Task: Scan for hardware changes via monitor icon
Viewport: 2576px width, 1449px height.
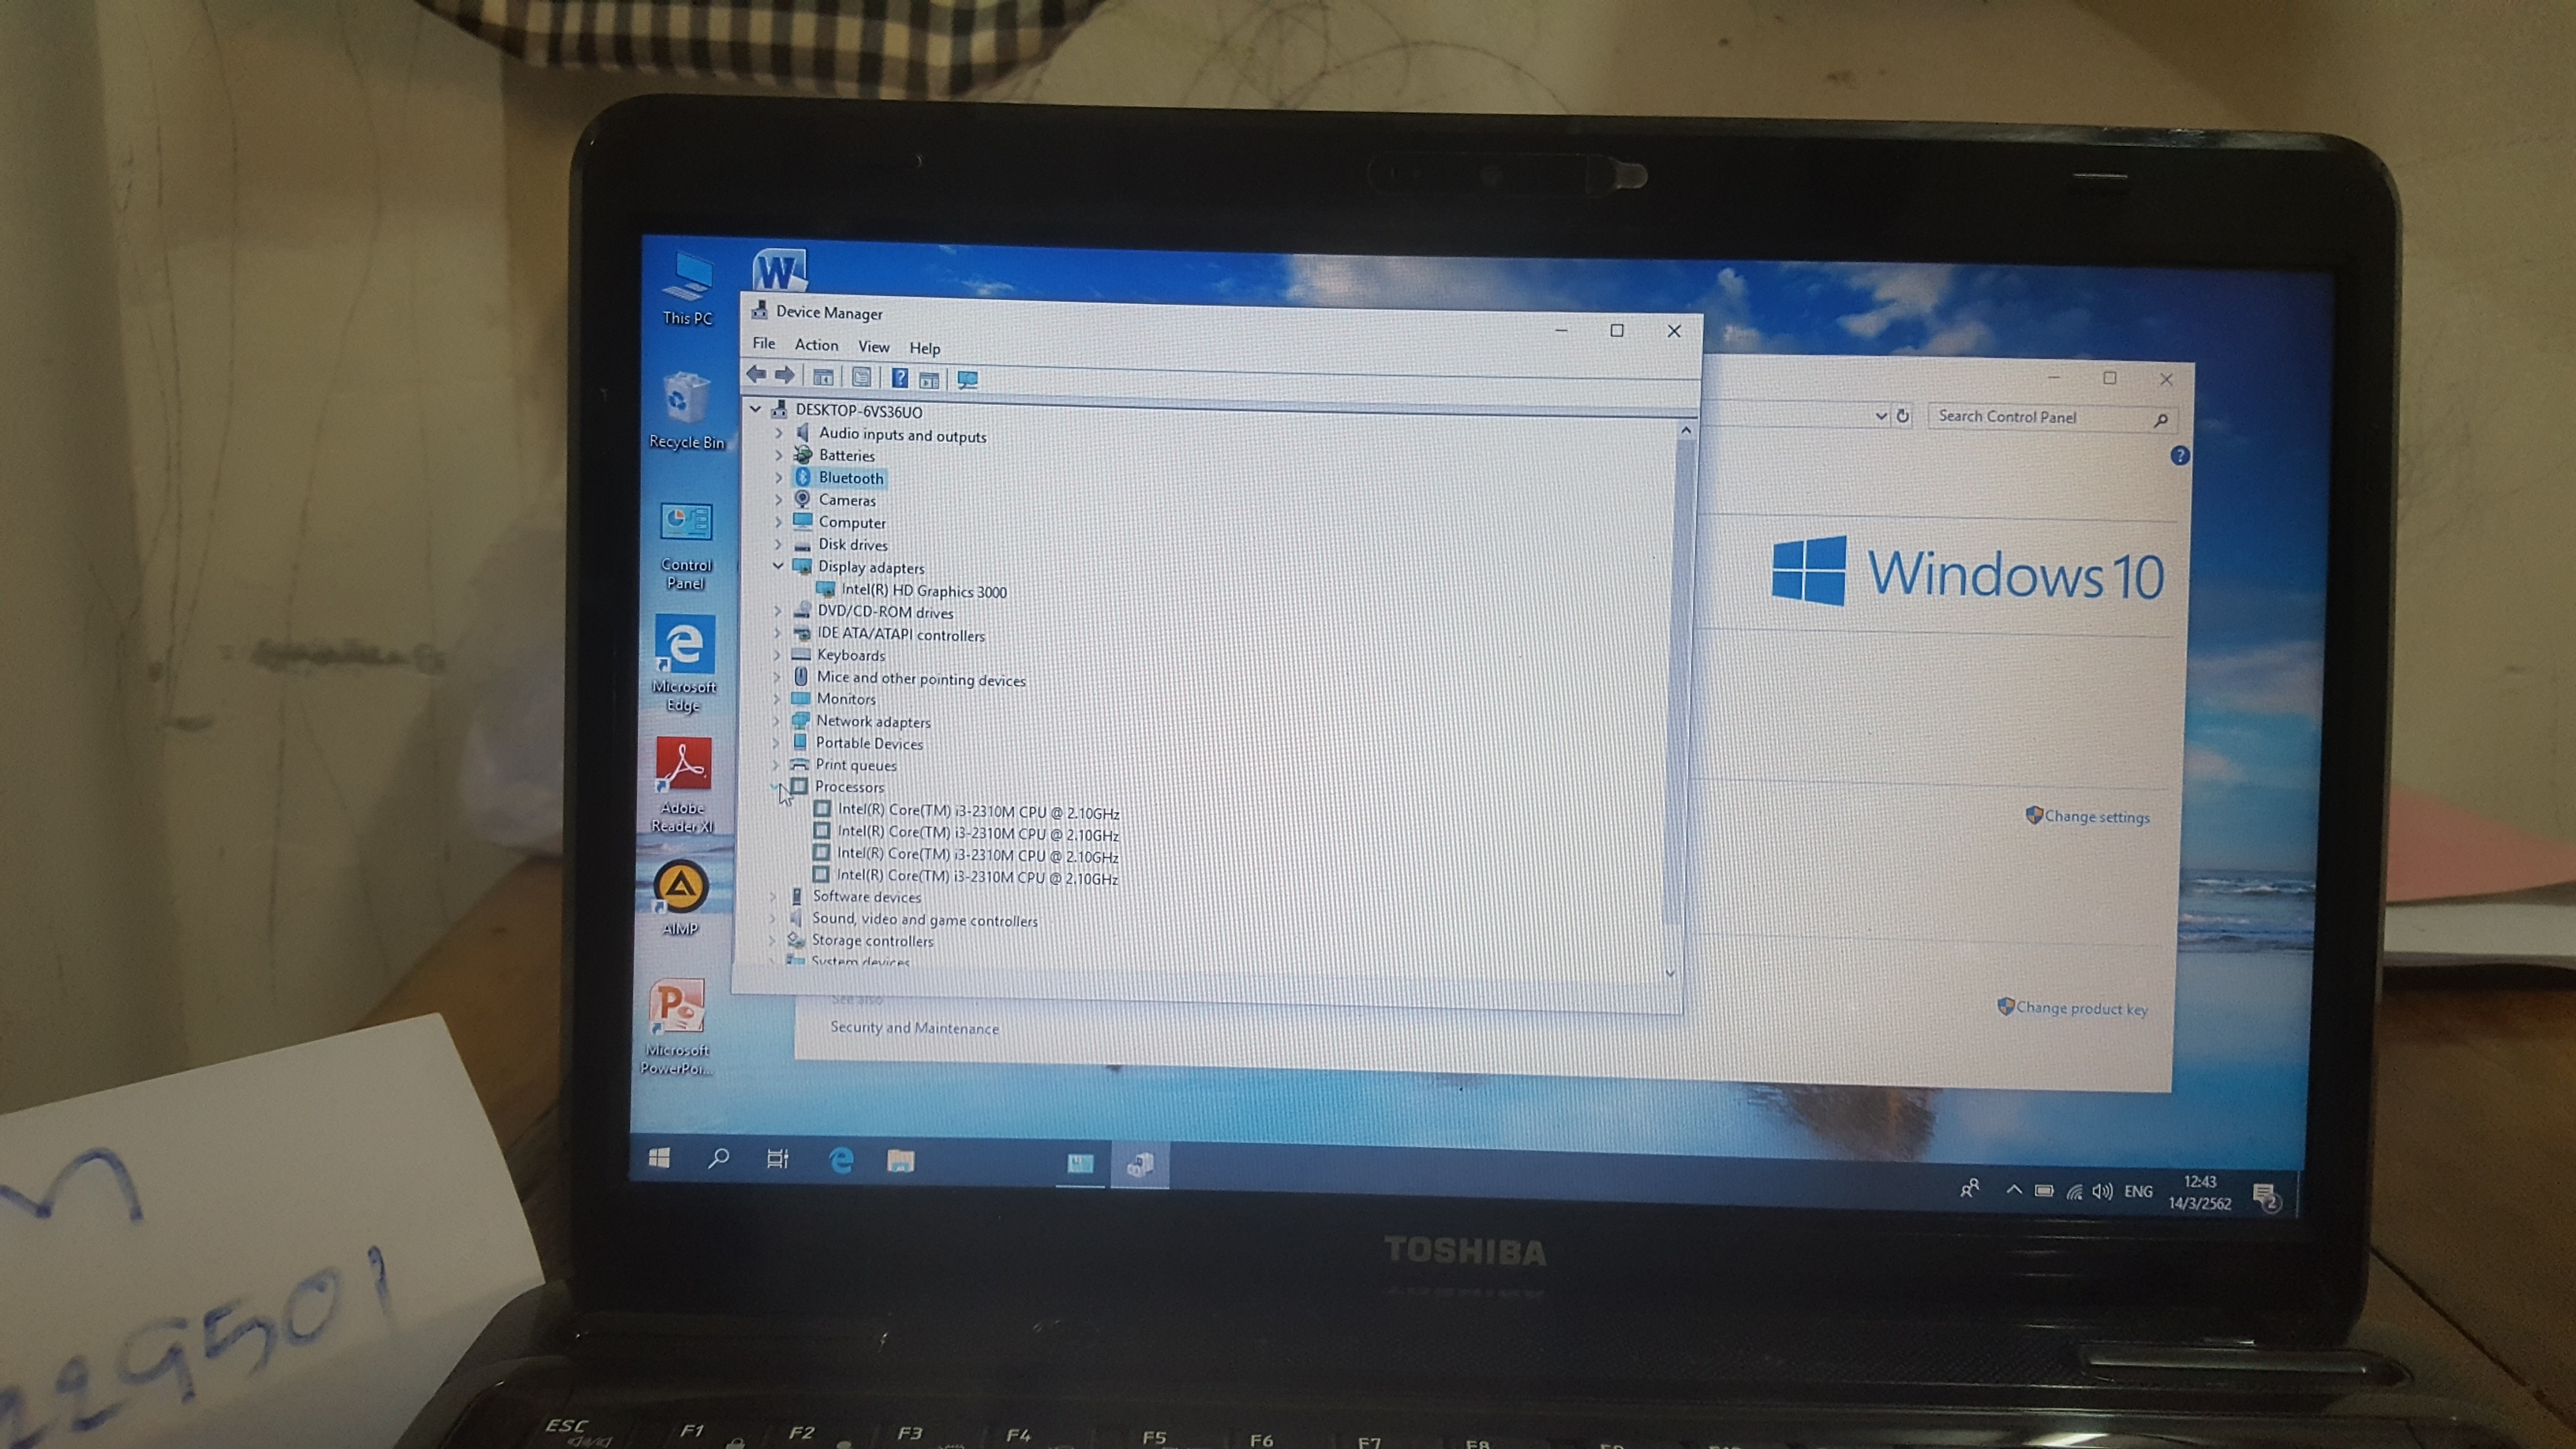Action: [967, 380]
